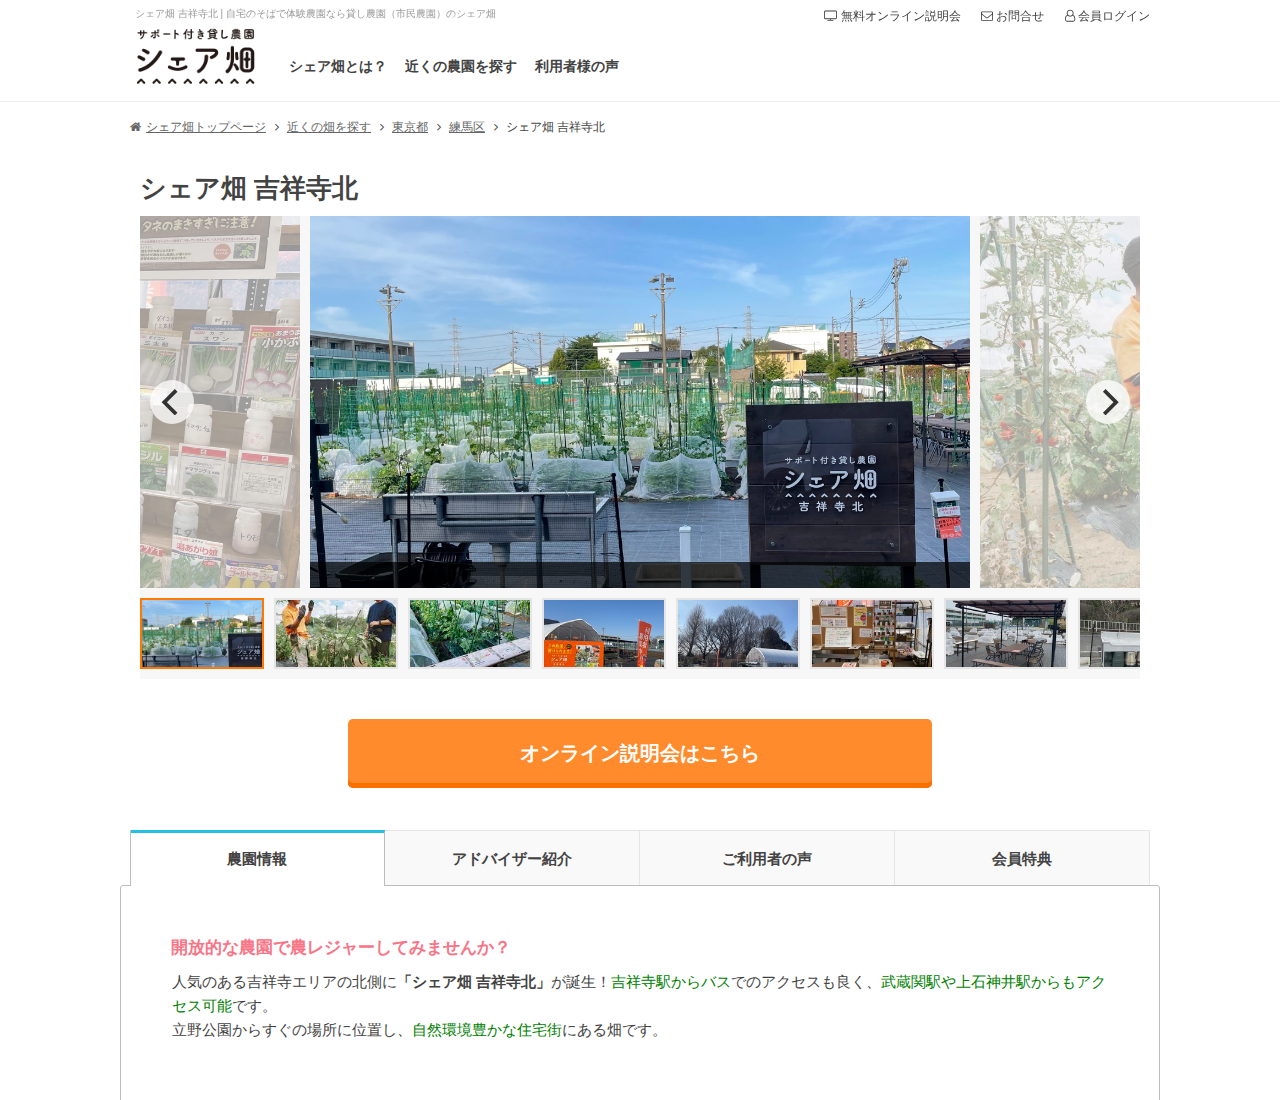The image size is (1280, 1100).
Task: Click the シェア畑 吉祥寺北 breadcrumb text
Action: pyautogui.click(x=555, y=127)
